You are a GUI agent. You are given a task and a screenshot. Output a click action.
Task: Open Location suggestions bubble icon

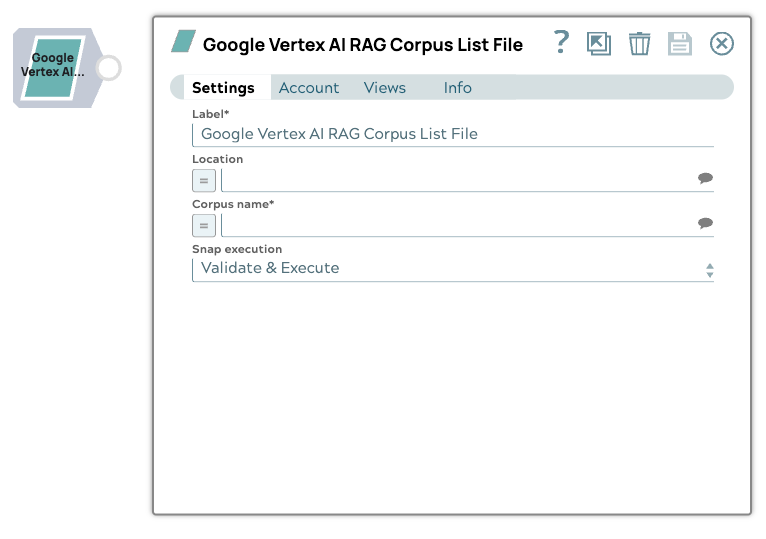pos(705,179)
